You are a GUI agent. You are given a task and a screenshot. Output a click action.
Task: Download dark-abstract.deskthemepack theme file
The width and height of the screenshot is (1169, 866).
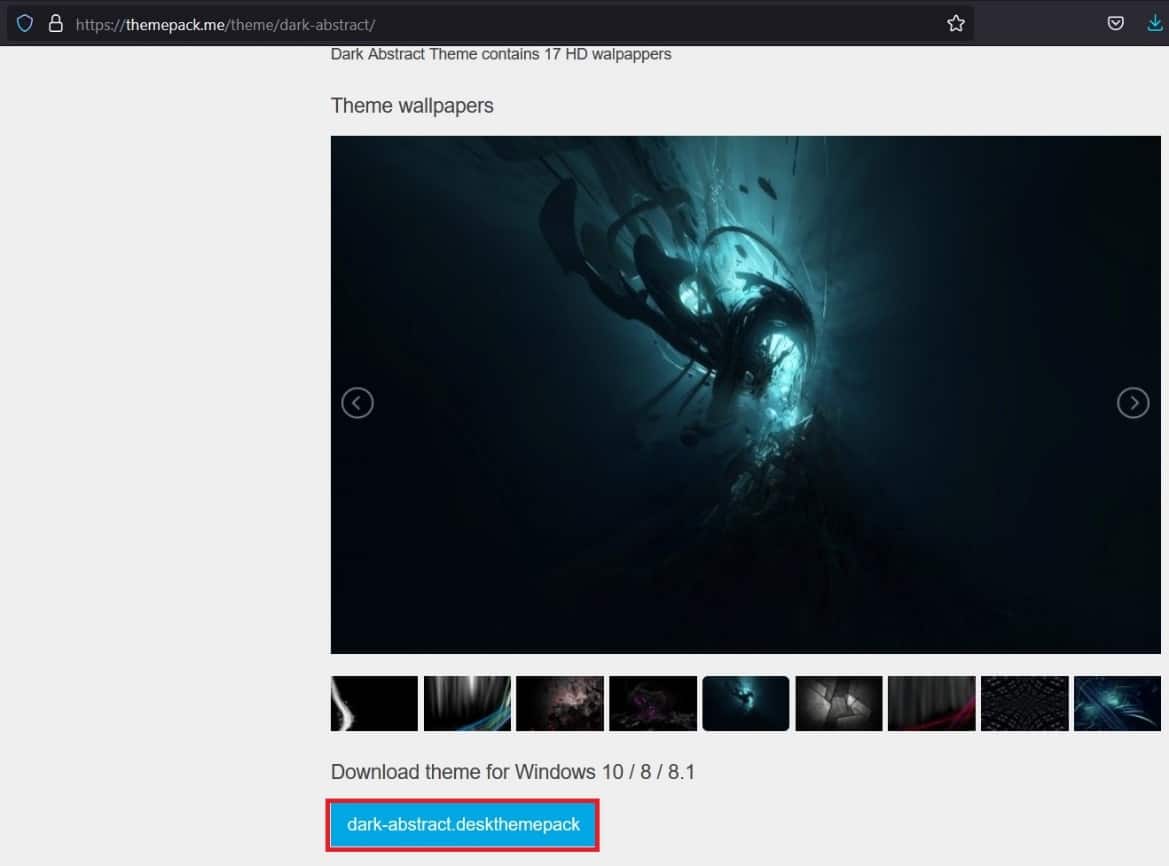(462, 824)
